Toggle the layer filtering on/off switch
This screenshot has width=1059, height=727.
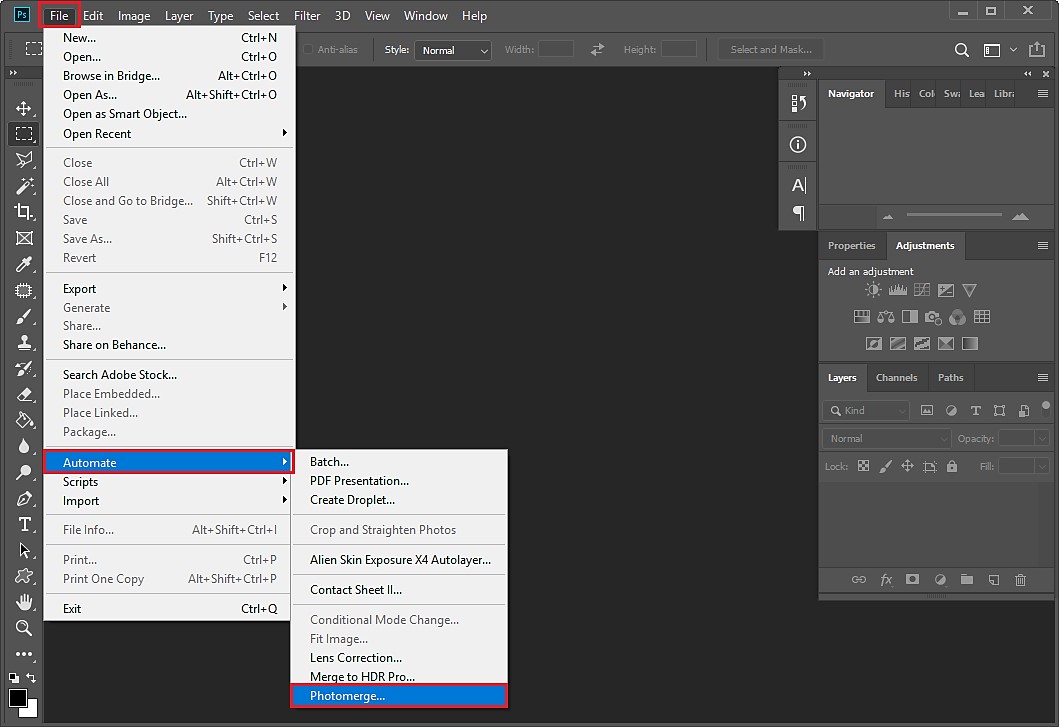(1045, 407)
